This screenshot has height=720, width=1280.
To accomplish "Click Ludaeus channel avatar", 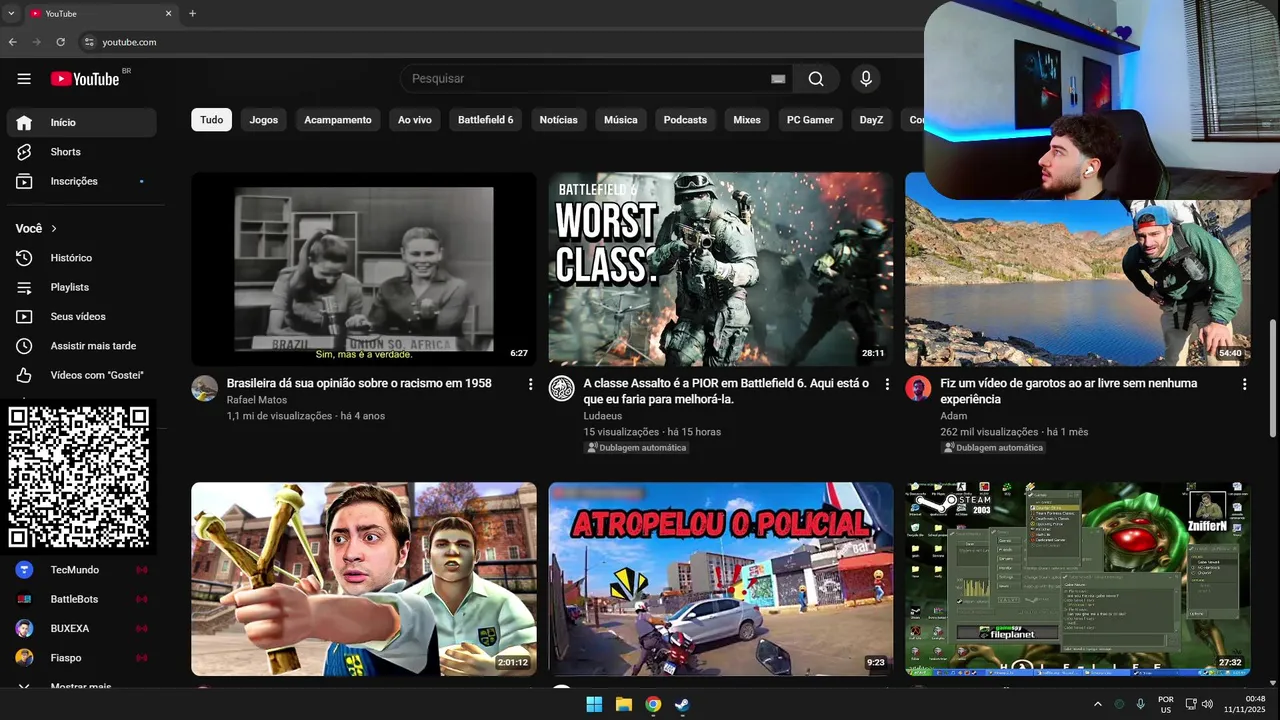I will [562, 389].
